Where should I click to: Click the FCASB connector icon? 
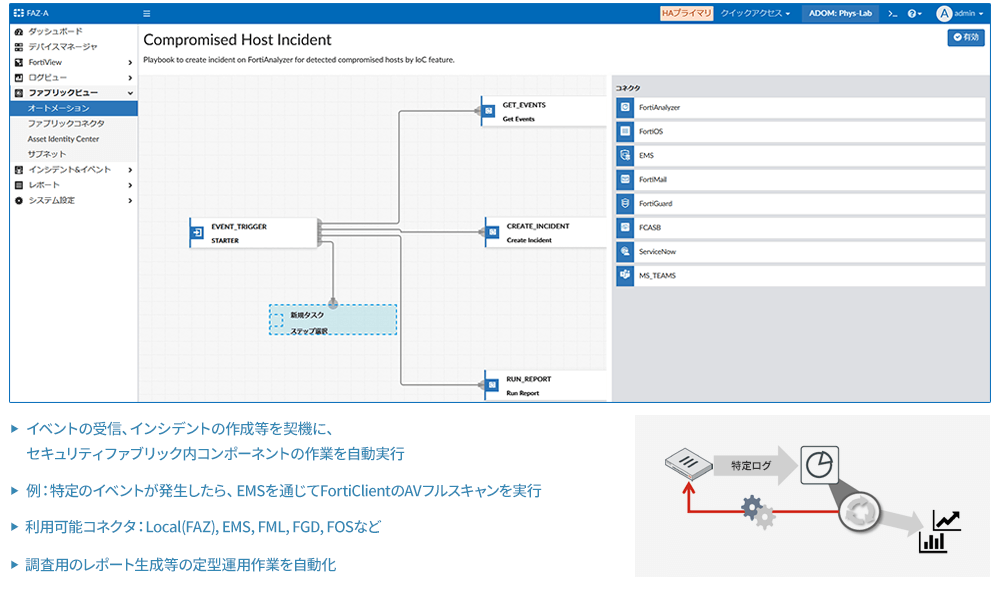[x=625, y=228]
